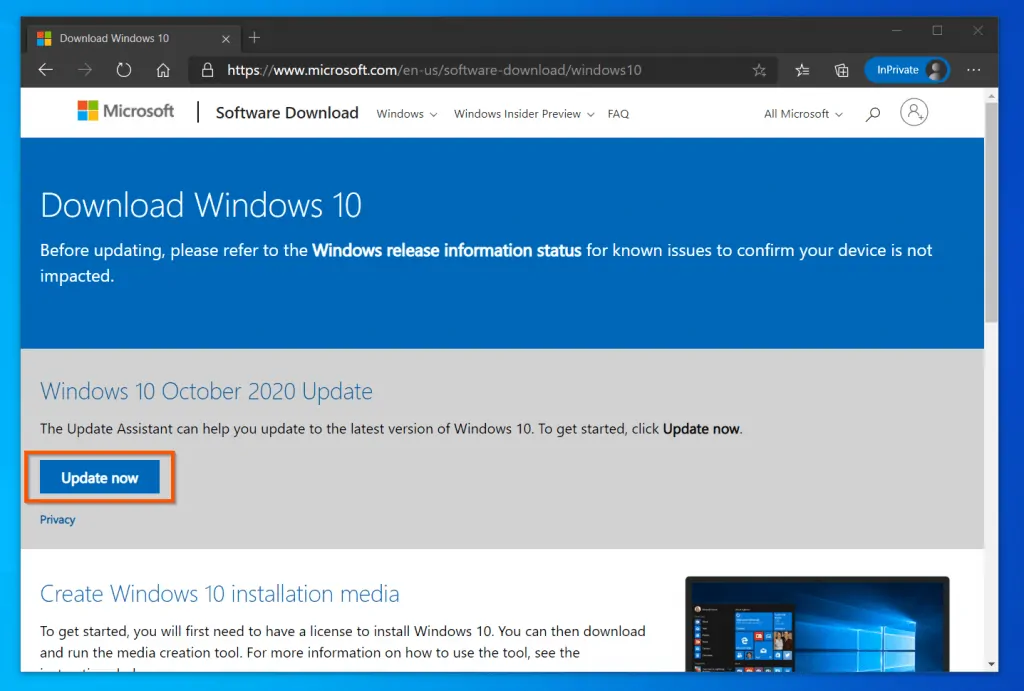1024x691 pixels.
Task: Open the Collections icon in the toolbar
Action: point(842,70)
